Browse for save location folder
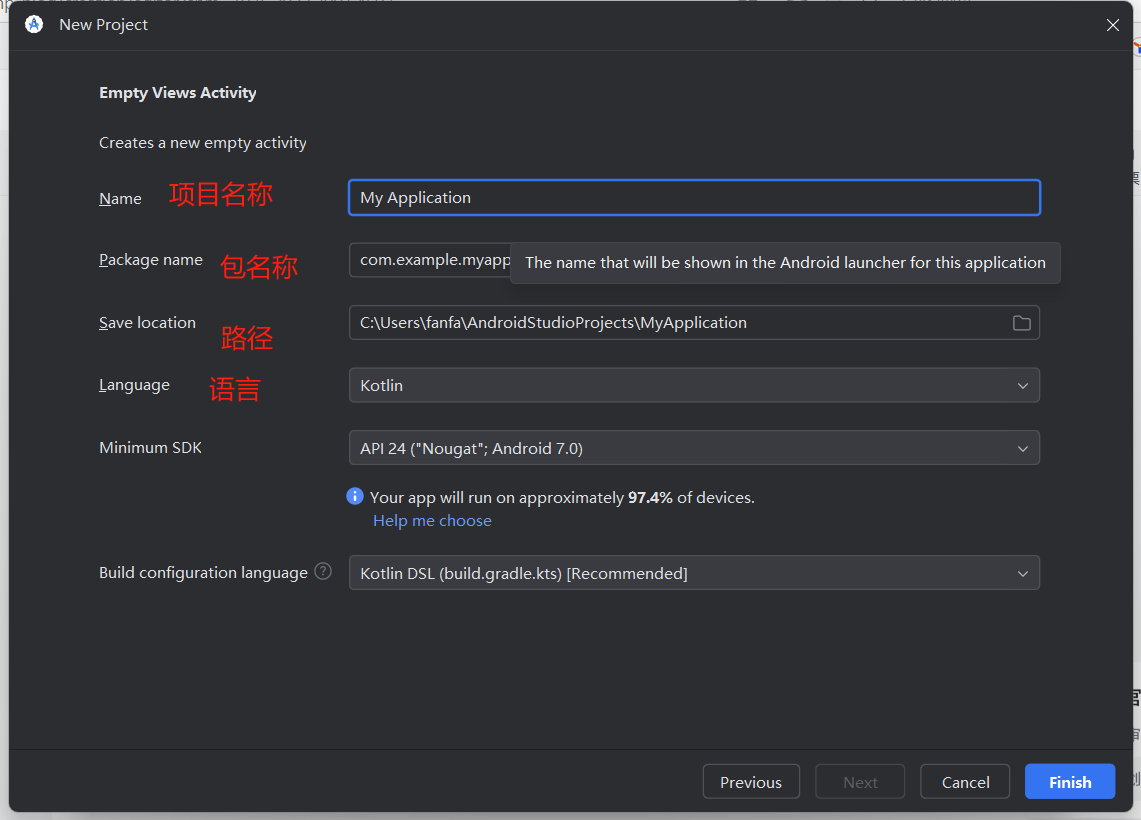The height and width of the screenshot is (820, 1141). click(1022, 323)
